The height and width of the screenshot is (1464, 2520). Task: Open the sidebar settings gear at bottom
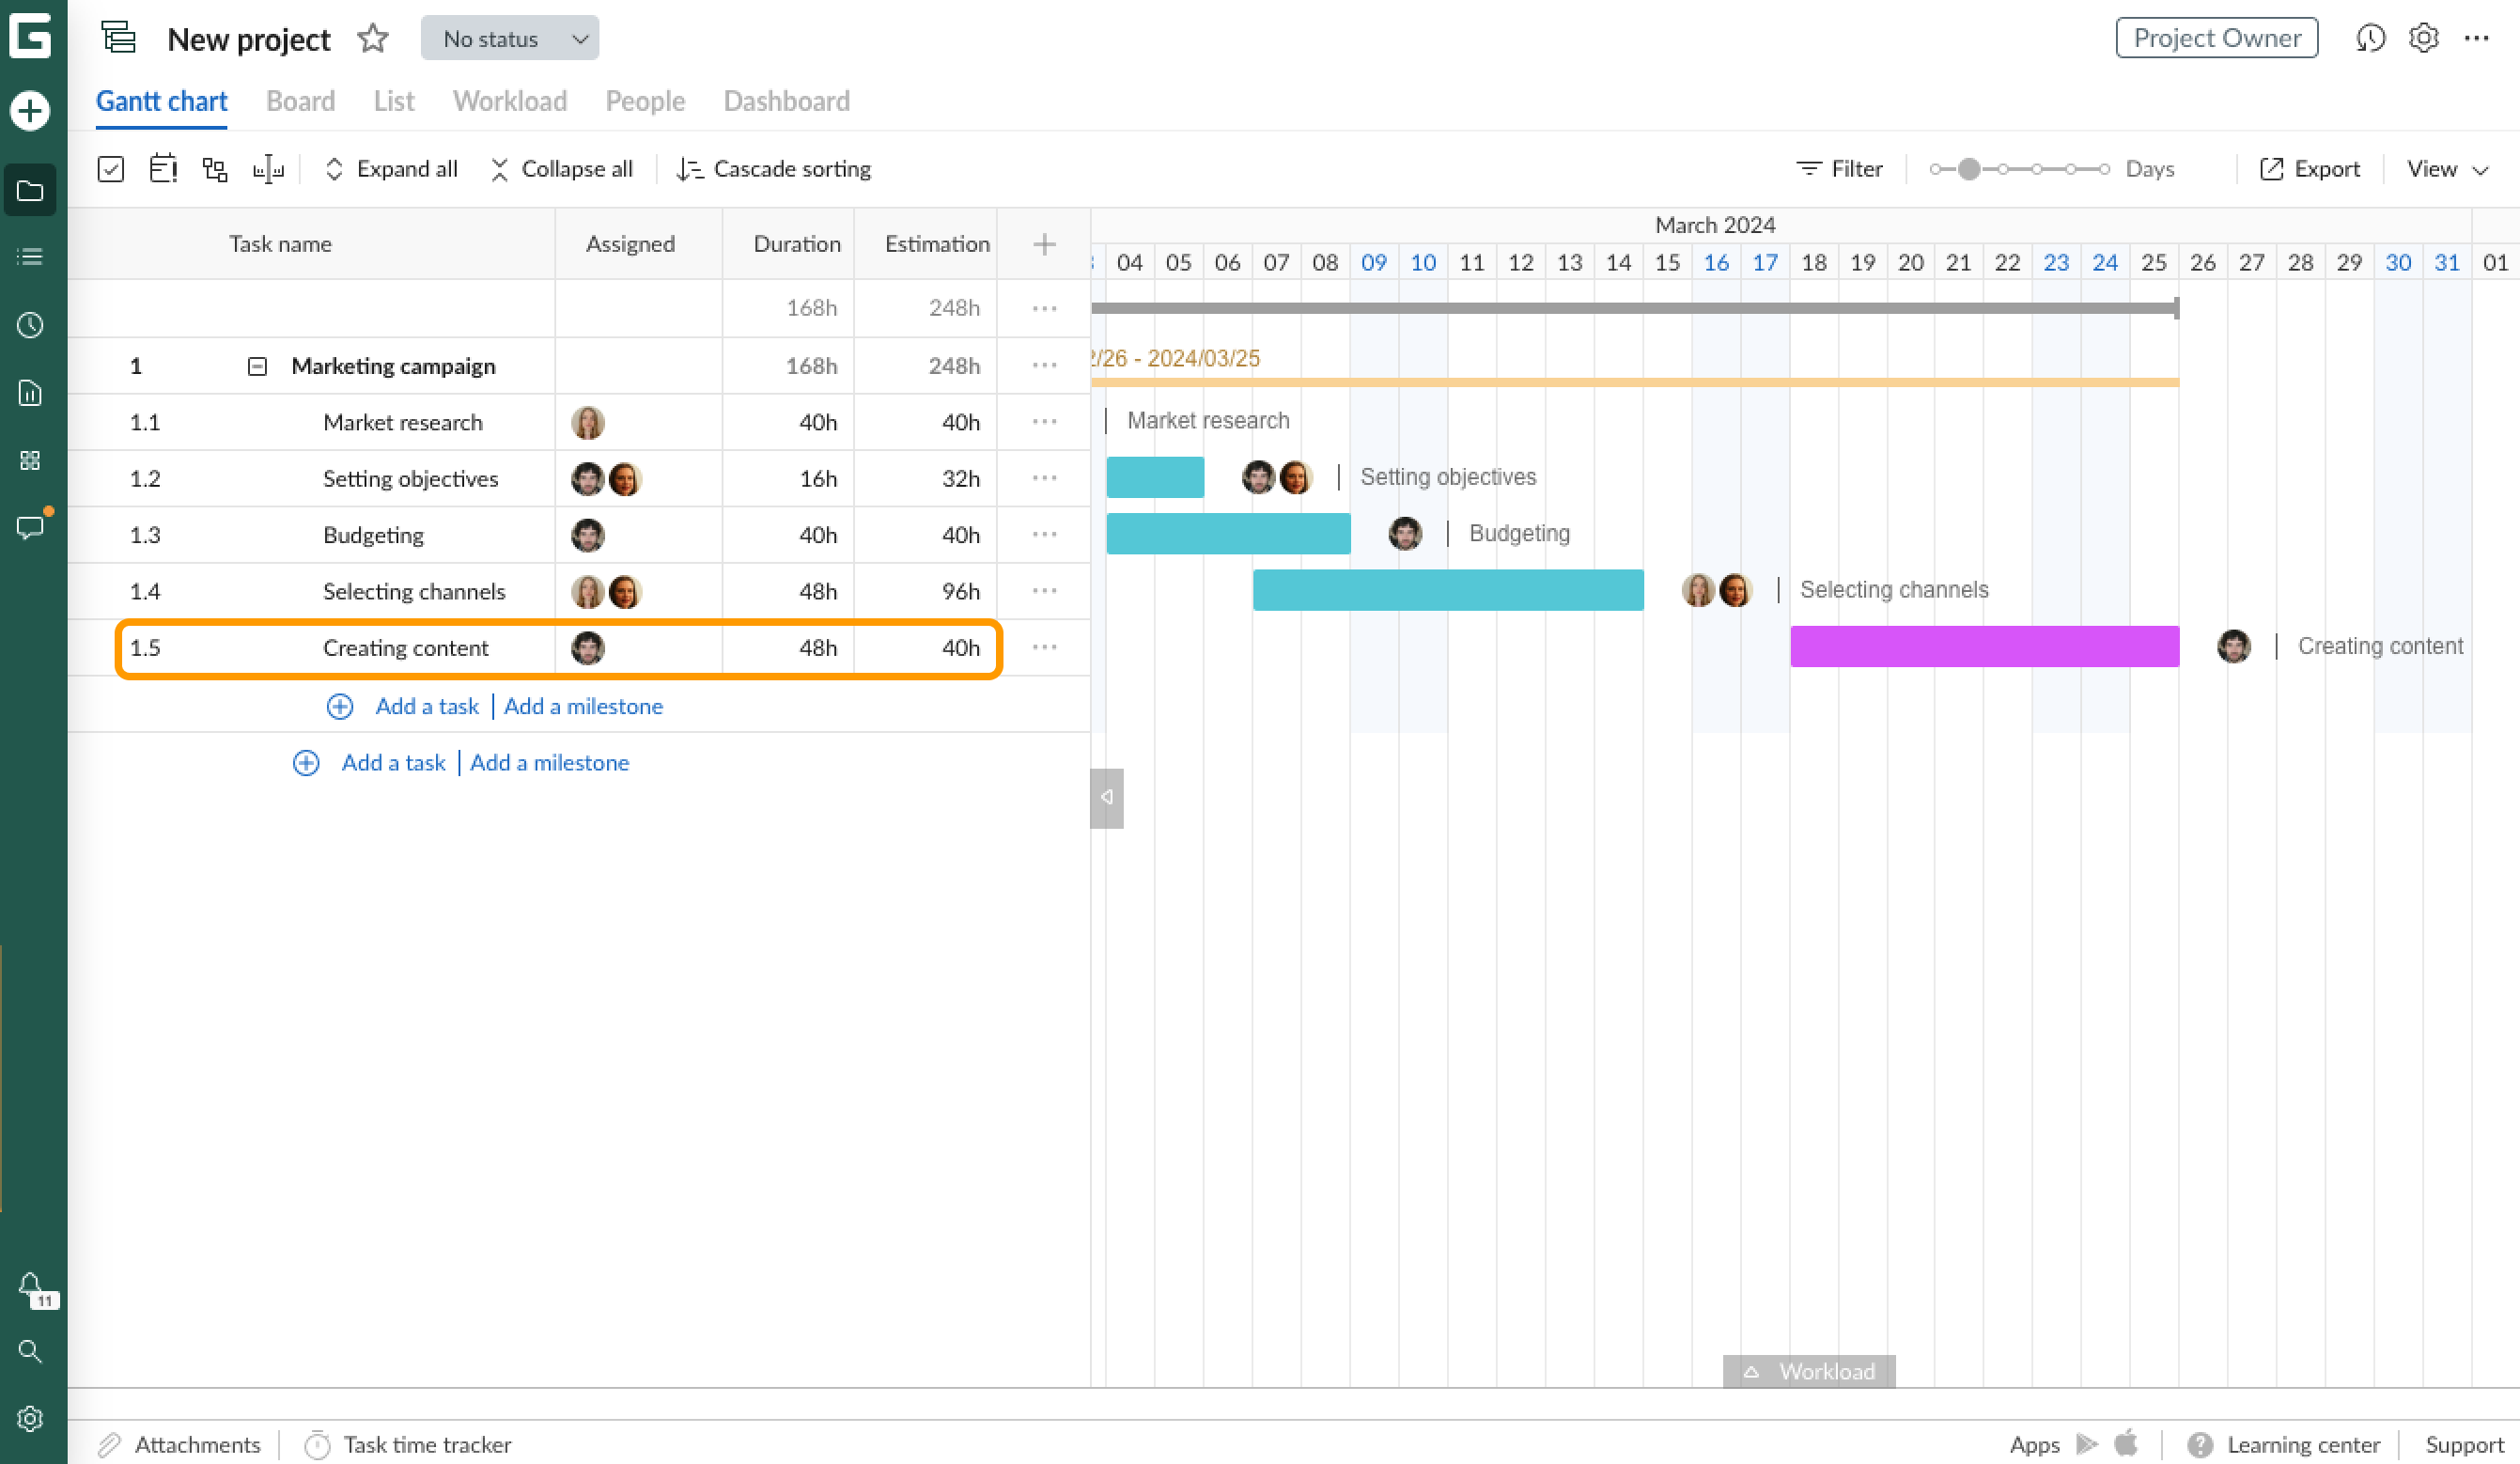point(30,1418)
